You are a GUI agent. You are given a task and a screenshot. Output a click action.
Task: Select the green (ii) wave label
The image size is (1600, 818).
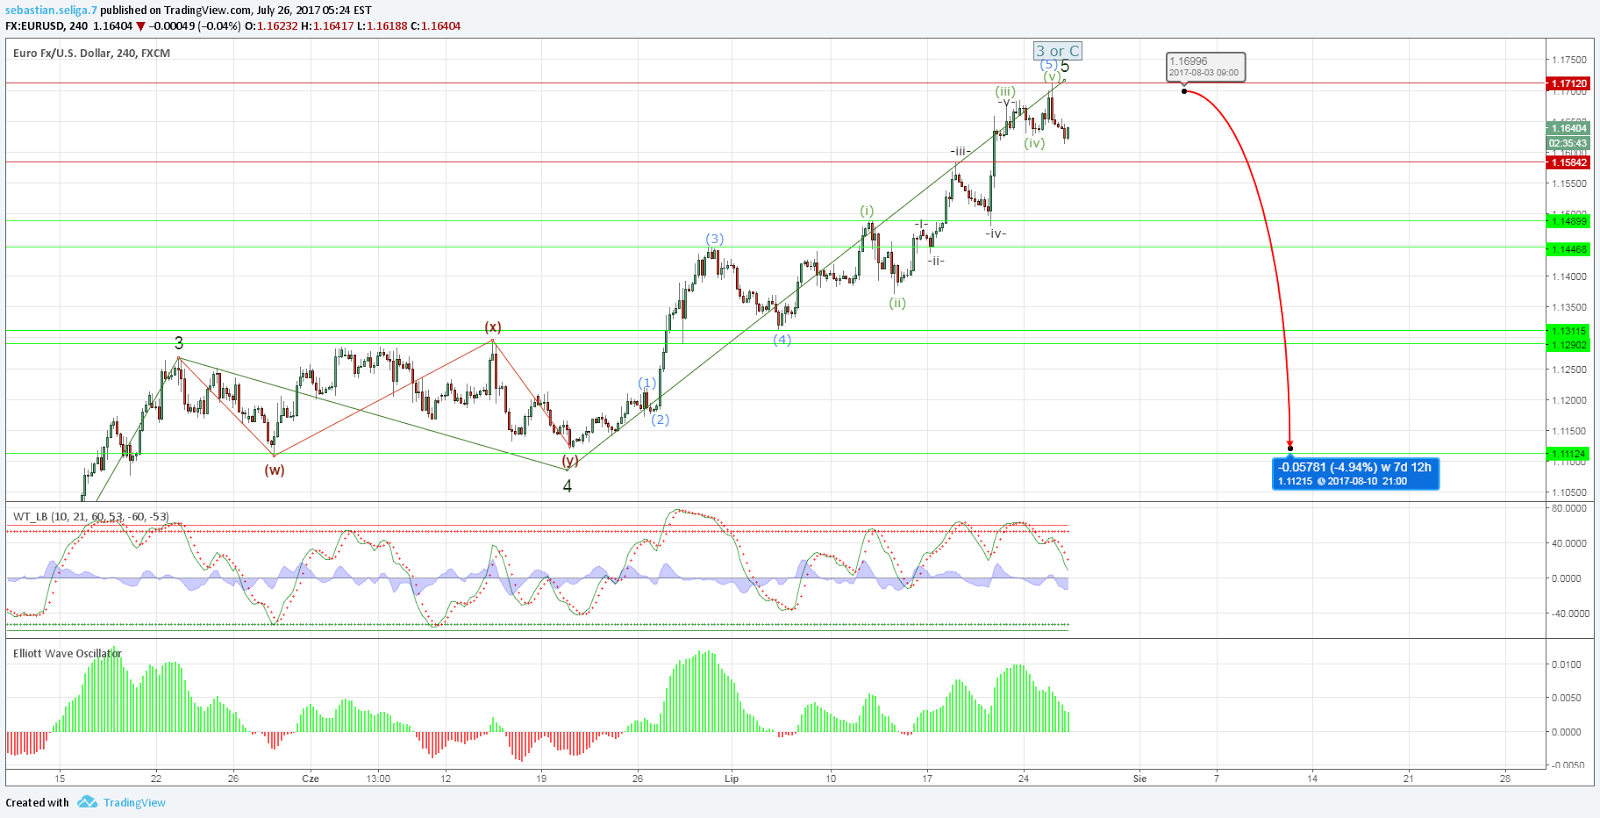pyautogui.click(x=897, y=303)
